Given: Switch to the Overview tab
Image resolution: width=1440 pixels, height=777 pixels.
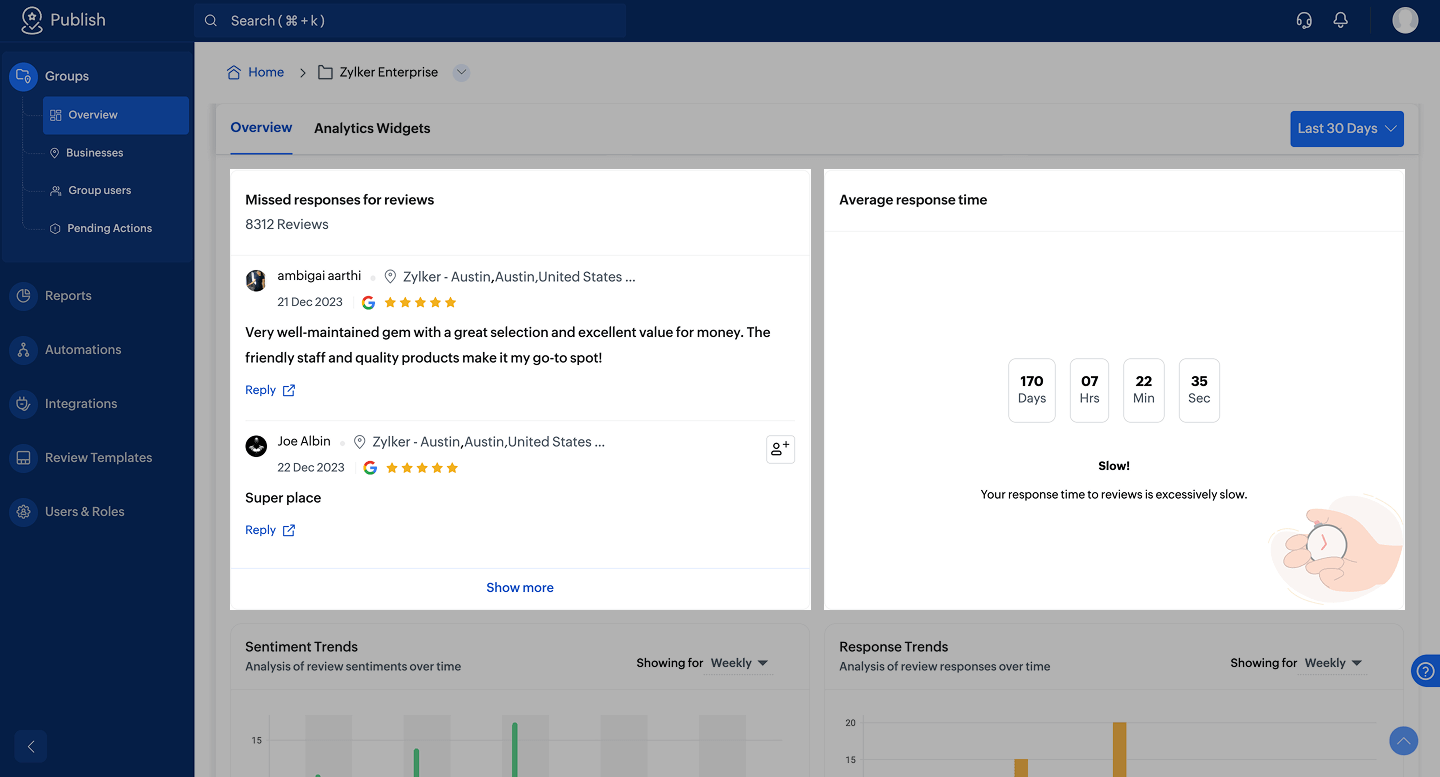Looking at the screenshot, I should [261, 128].
